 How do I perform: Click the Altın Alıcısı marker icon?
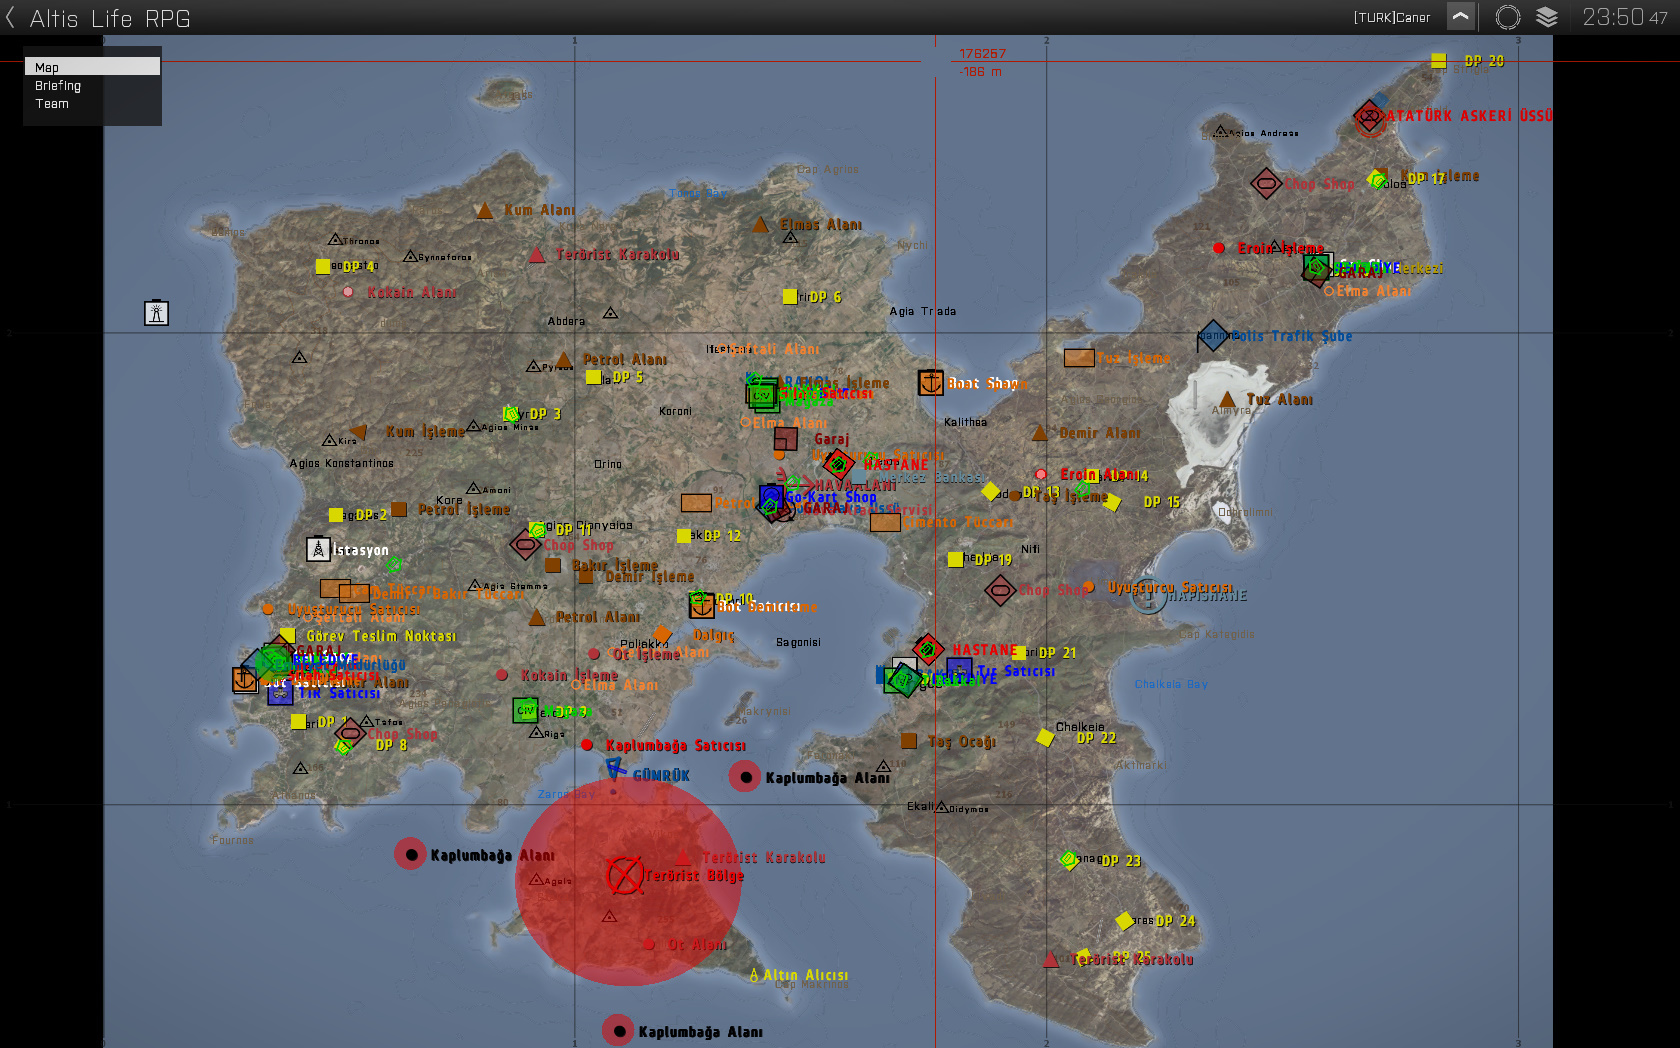[x=754, y=975]
